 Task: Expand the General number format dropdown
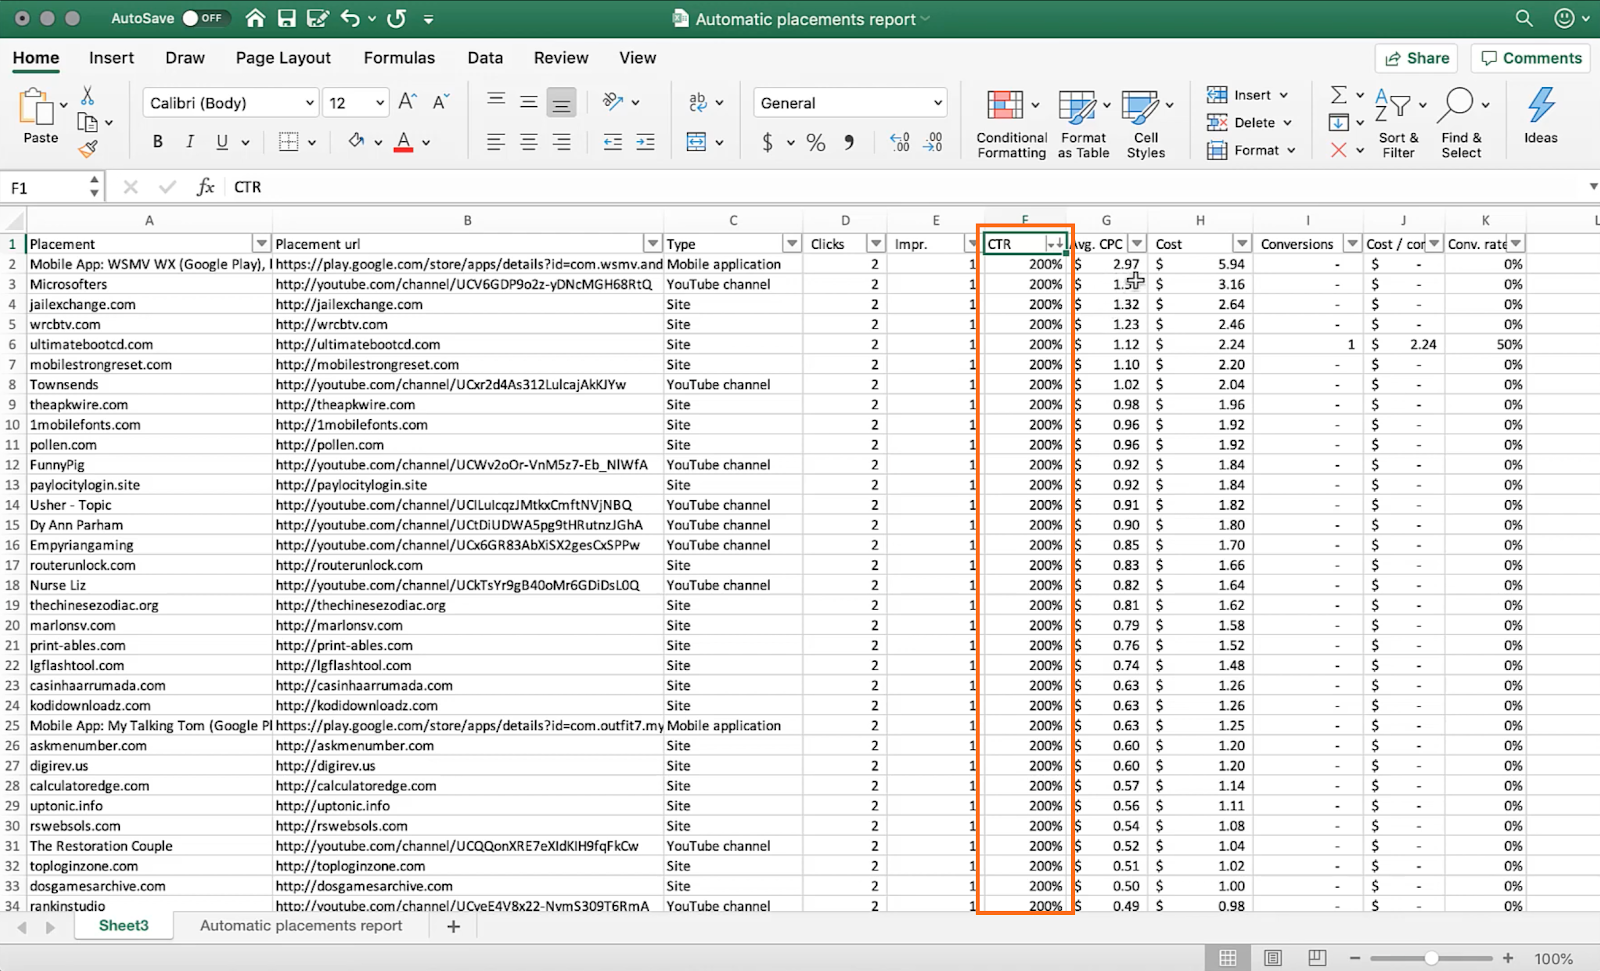pos(937,103)
